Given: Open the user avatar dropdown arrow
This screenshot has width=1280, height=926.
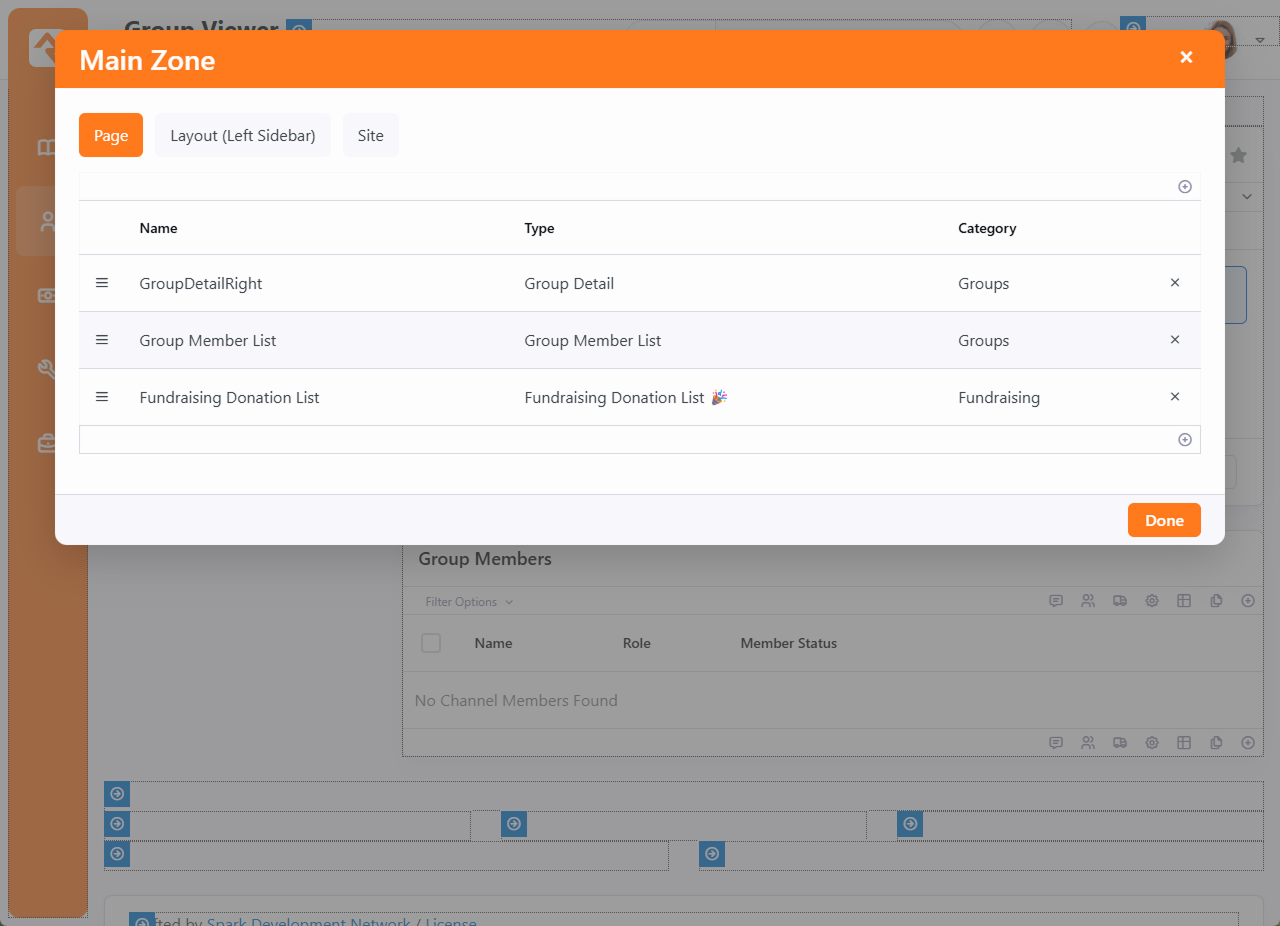Looking at the screenshot, I should coord(1260,40).
